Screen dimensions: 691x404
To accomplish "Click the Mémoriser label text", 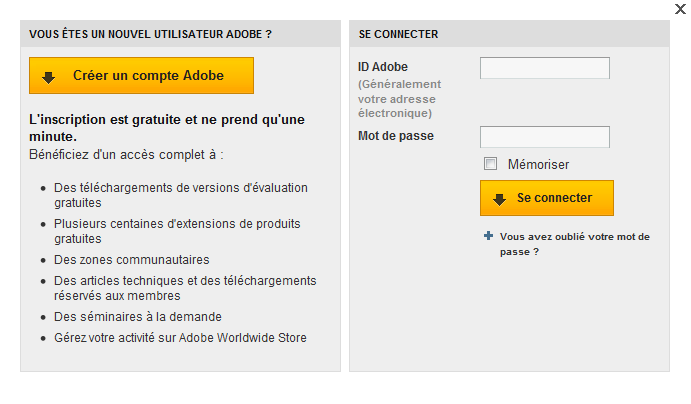I will tap(538, 164).
